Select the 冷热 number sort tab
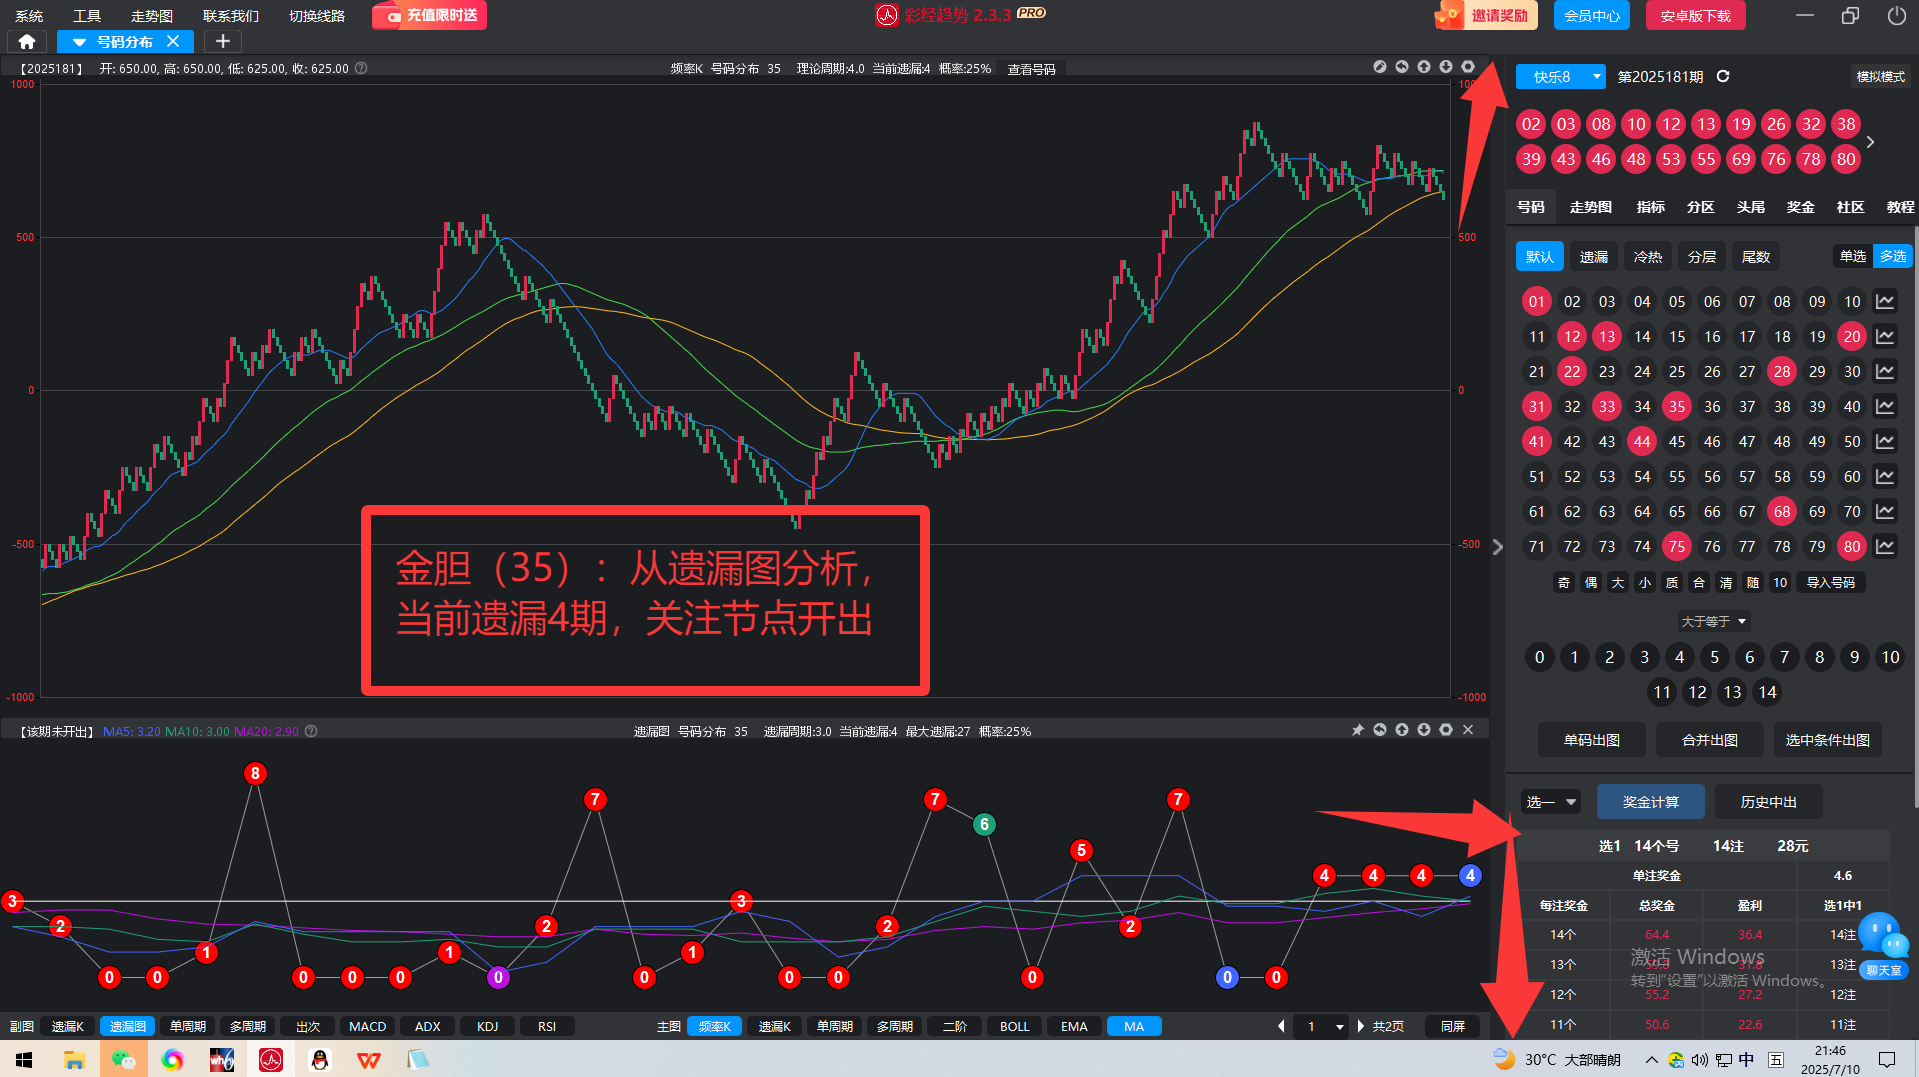 (x=1648, y=257)
